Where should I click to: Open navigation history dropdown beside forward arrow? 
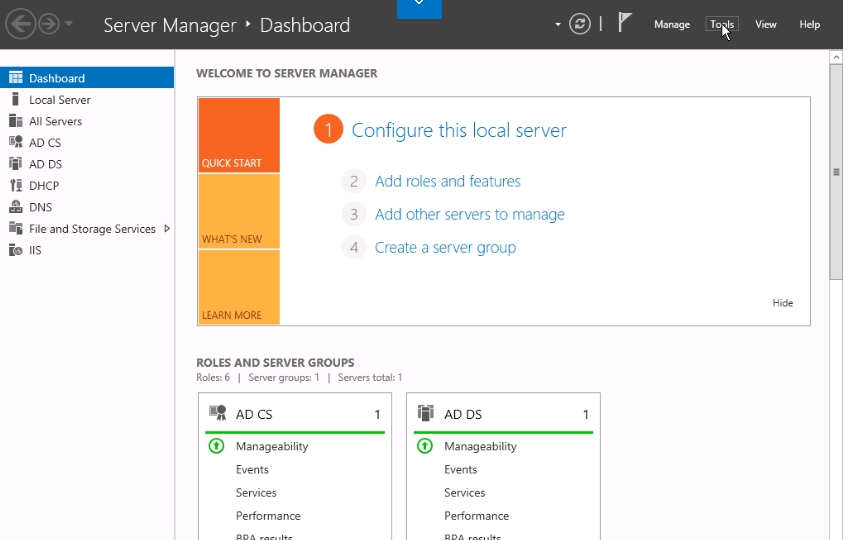tap(69, 23)
